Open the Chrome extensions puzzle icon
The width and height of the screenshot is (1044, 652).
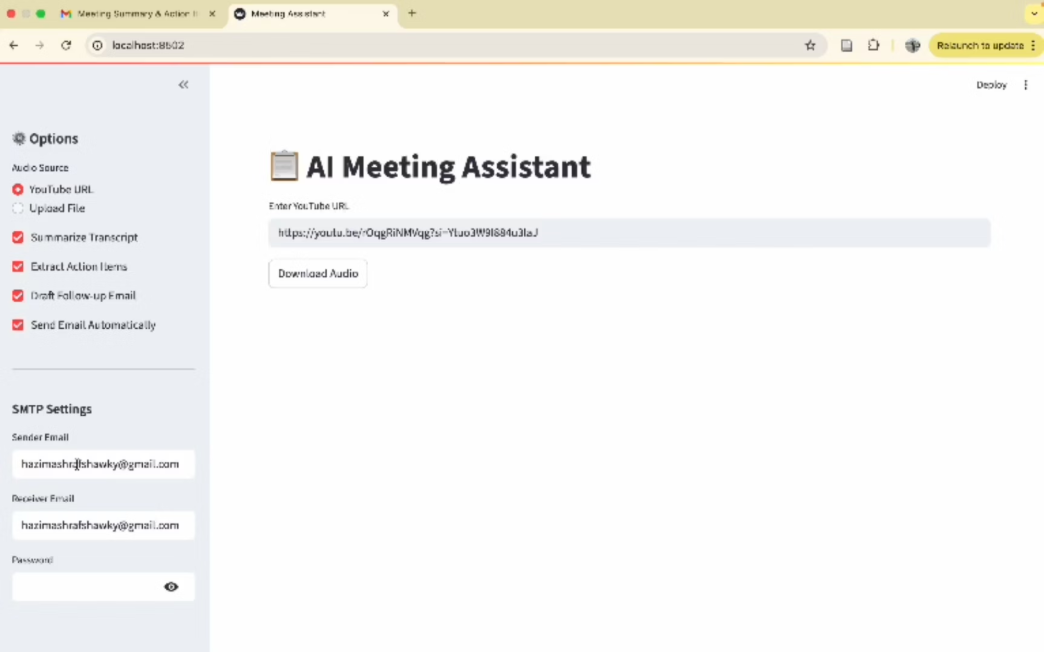coord(872,45)
